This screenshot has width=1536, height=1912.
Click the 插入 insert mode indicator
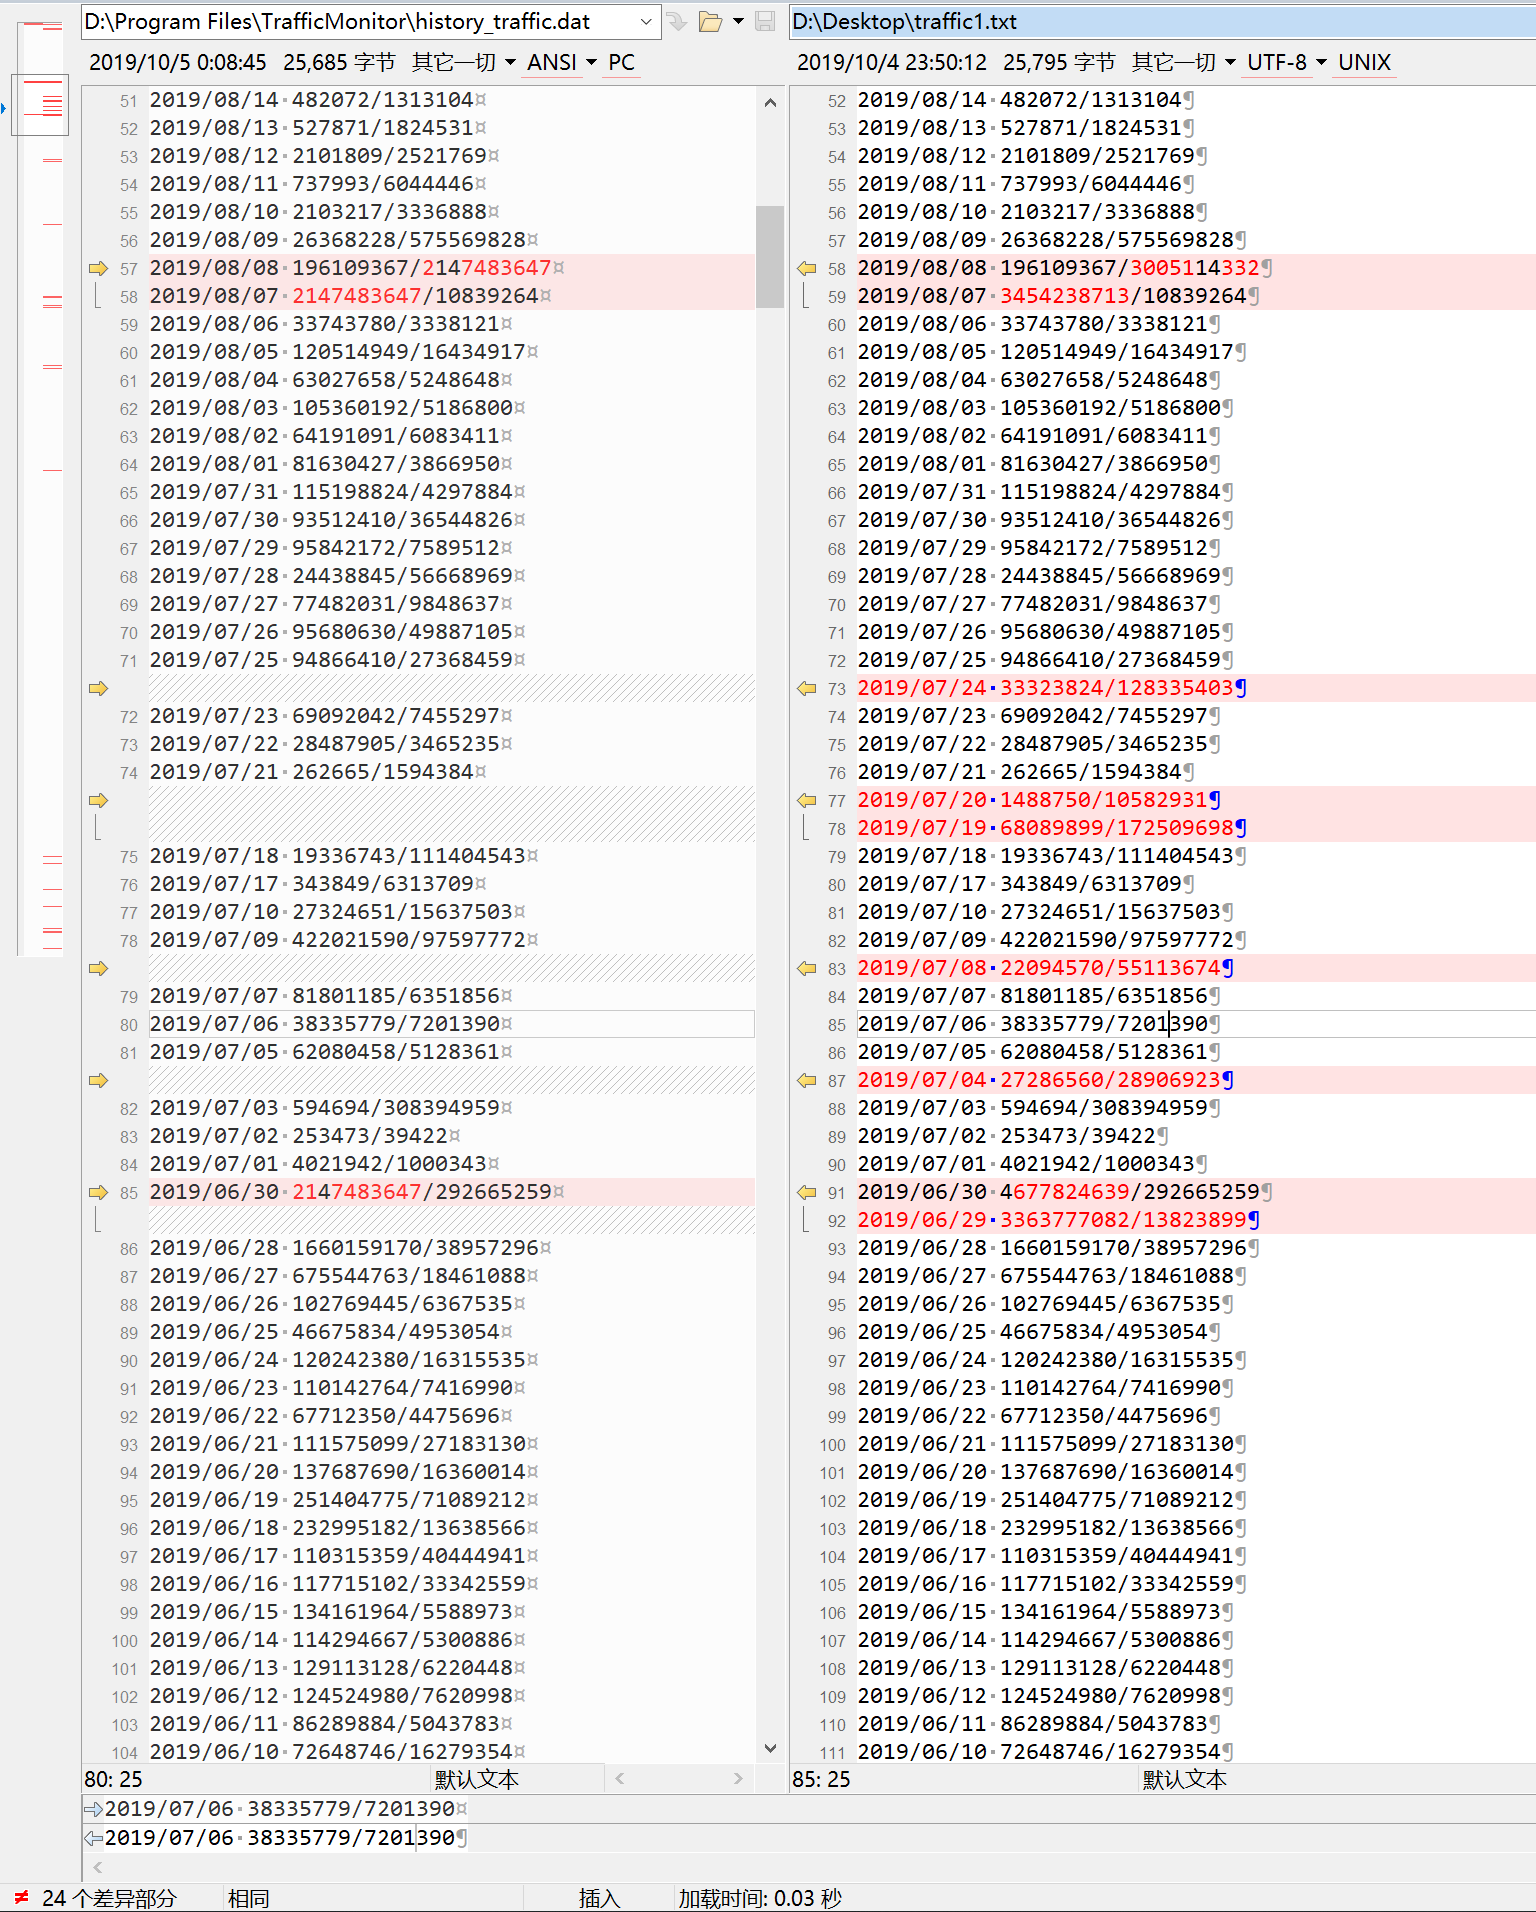pyautogui.click(x=599, y=1898)
